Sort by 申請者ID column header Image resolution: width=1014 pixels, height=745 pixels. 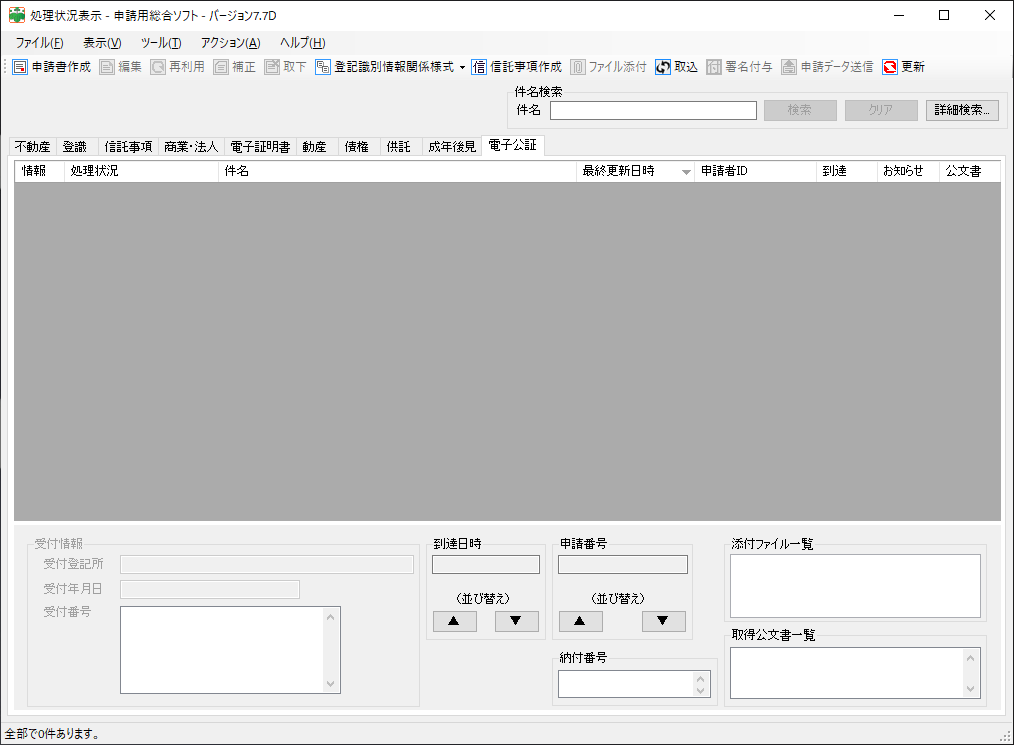755,171
